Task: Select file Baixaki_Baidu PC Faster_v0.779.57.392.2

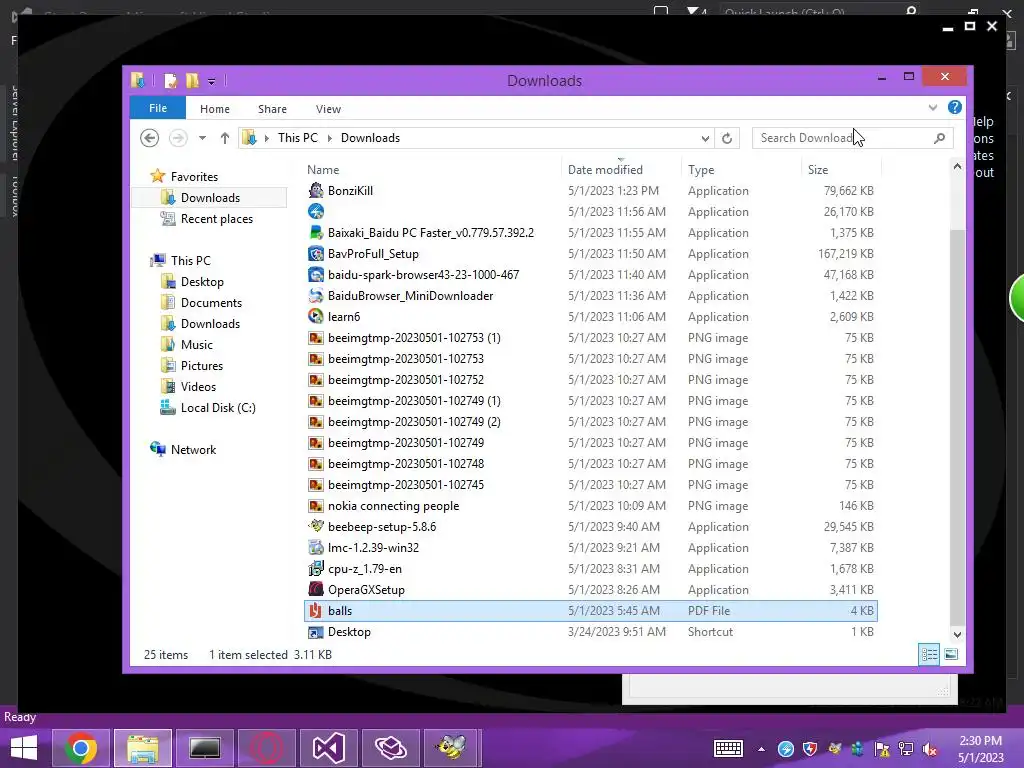Action: 431,232
